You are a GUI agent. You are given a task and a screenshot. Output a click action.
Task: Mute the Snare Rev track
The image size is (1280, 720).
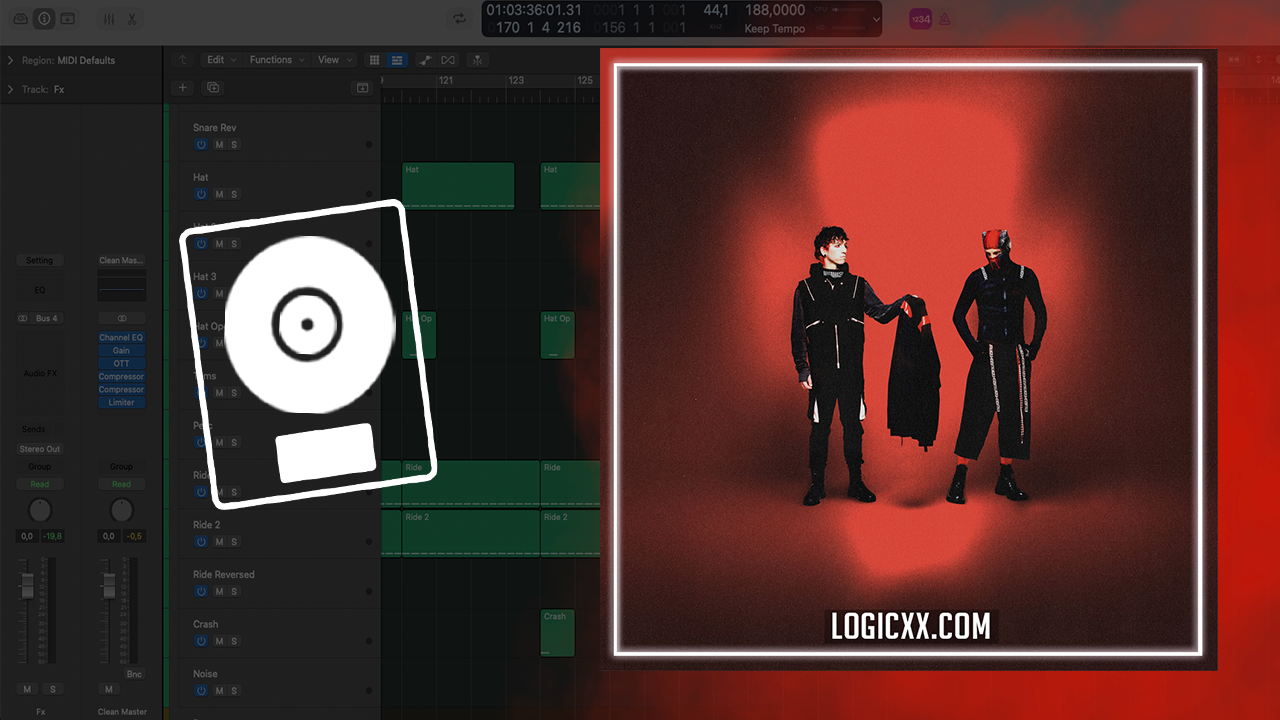coord(219,145)
